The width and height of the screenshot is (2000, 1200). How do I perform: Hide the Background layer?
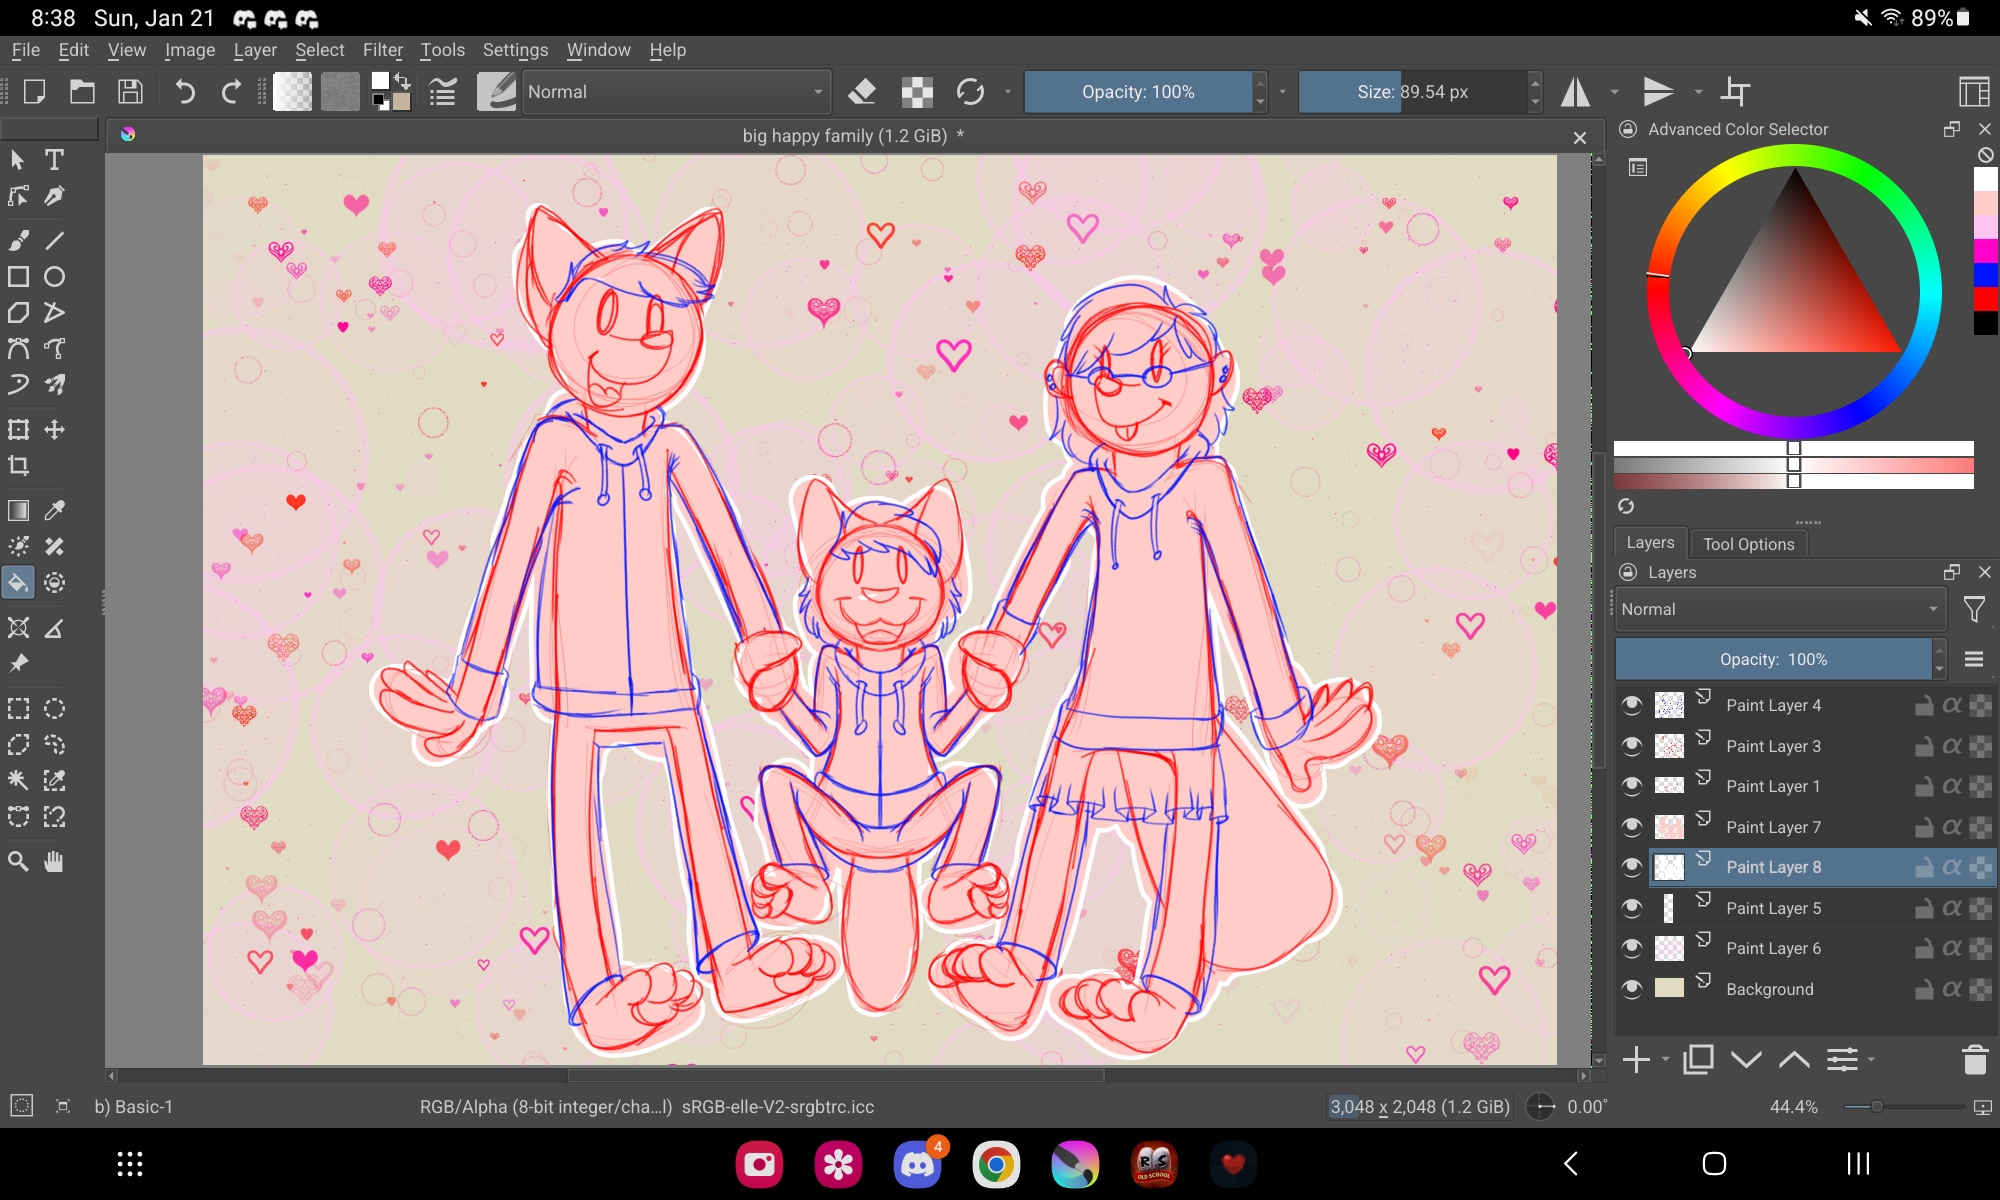[x=1632, y=989]
